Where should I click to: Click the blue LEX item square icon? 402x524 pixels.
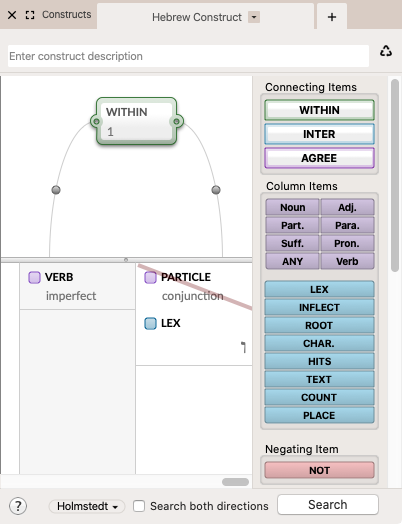pyautogui.click(x=150, y=323)
